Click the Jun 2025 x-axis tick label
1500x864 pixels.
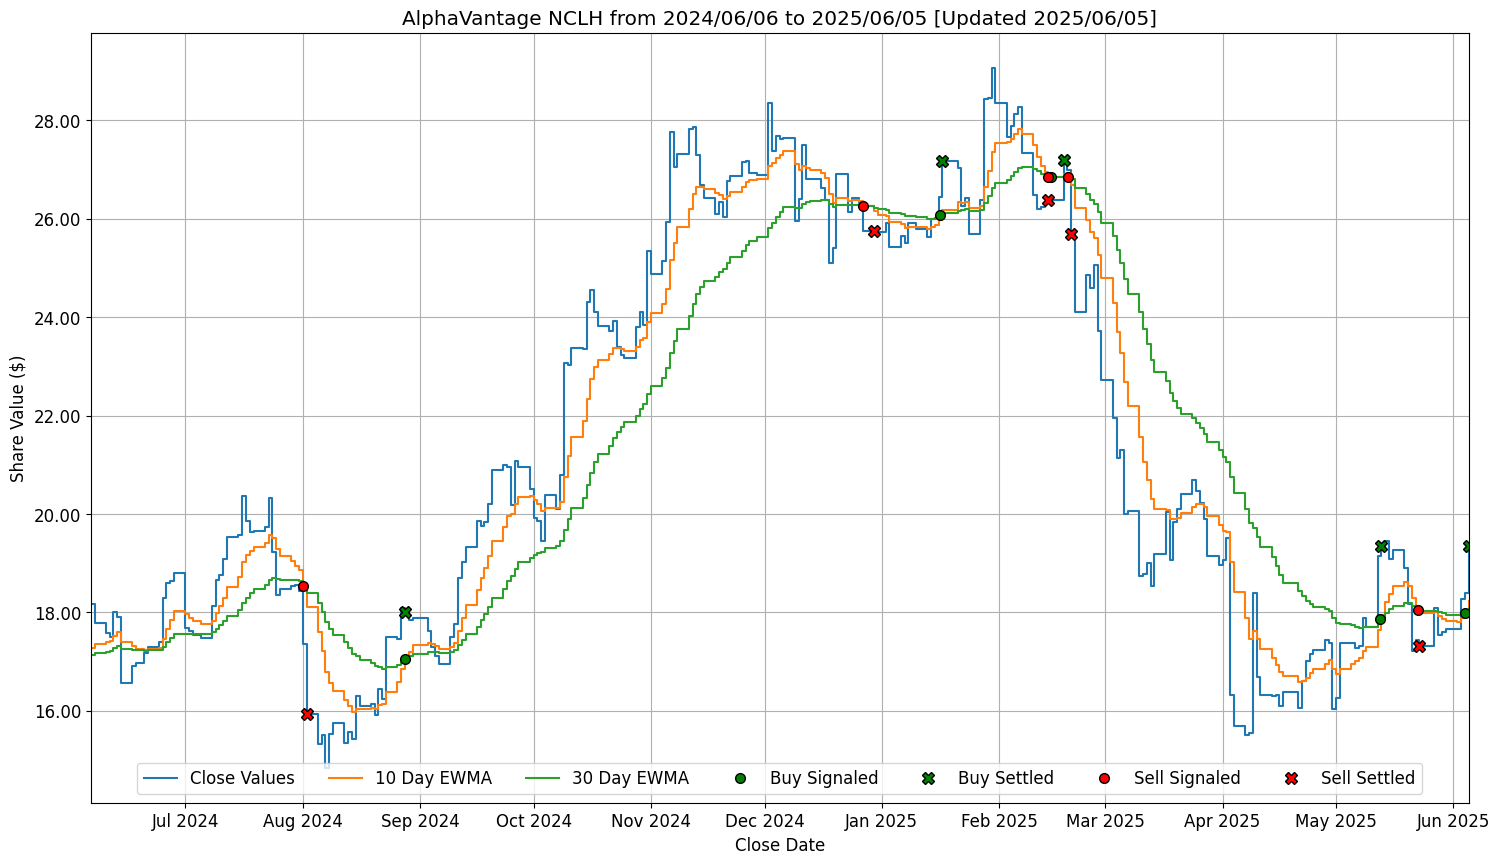point(1454,822)
